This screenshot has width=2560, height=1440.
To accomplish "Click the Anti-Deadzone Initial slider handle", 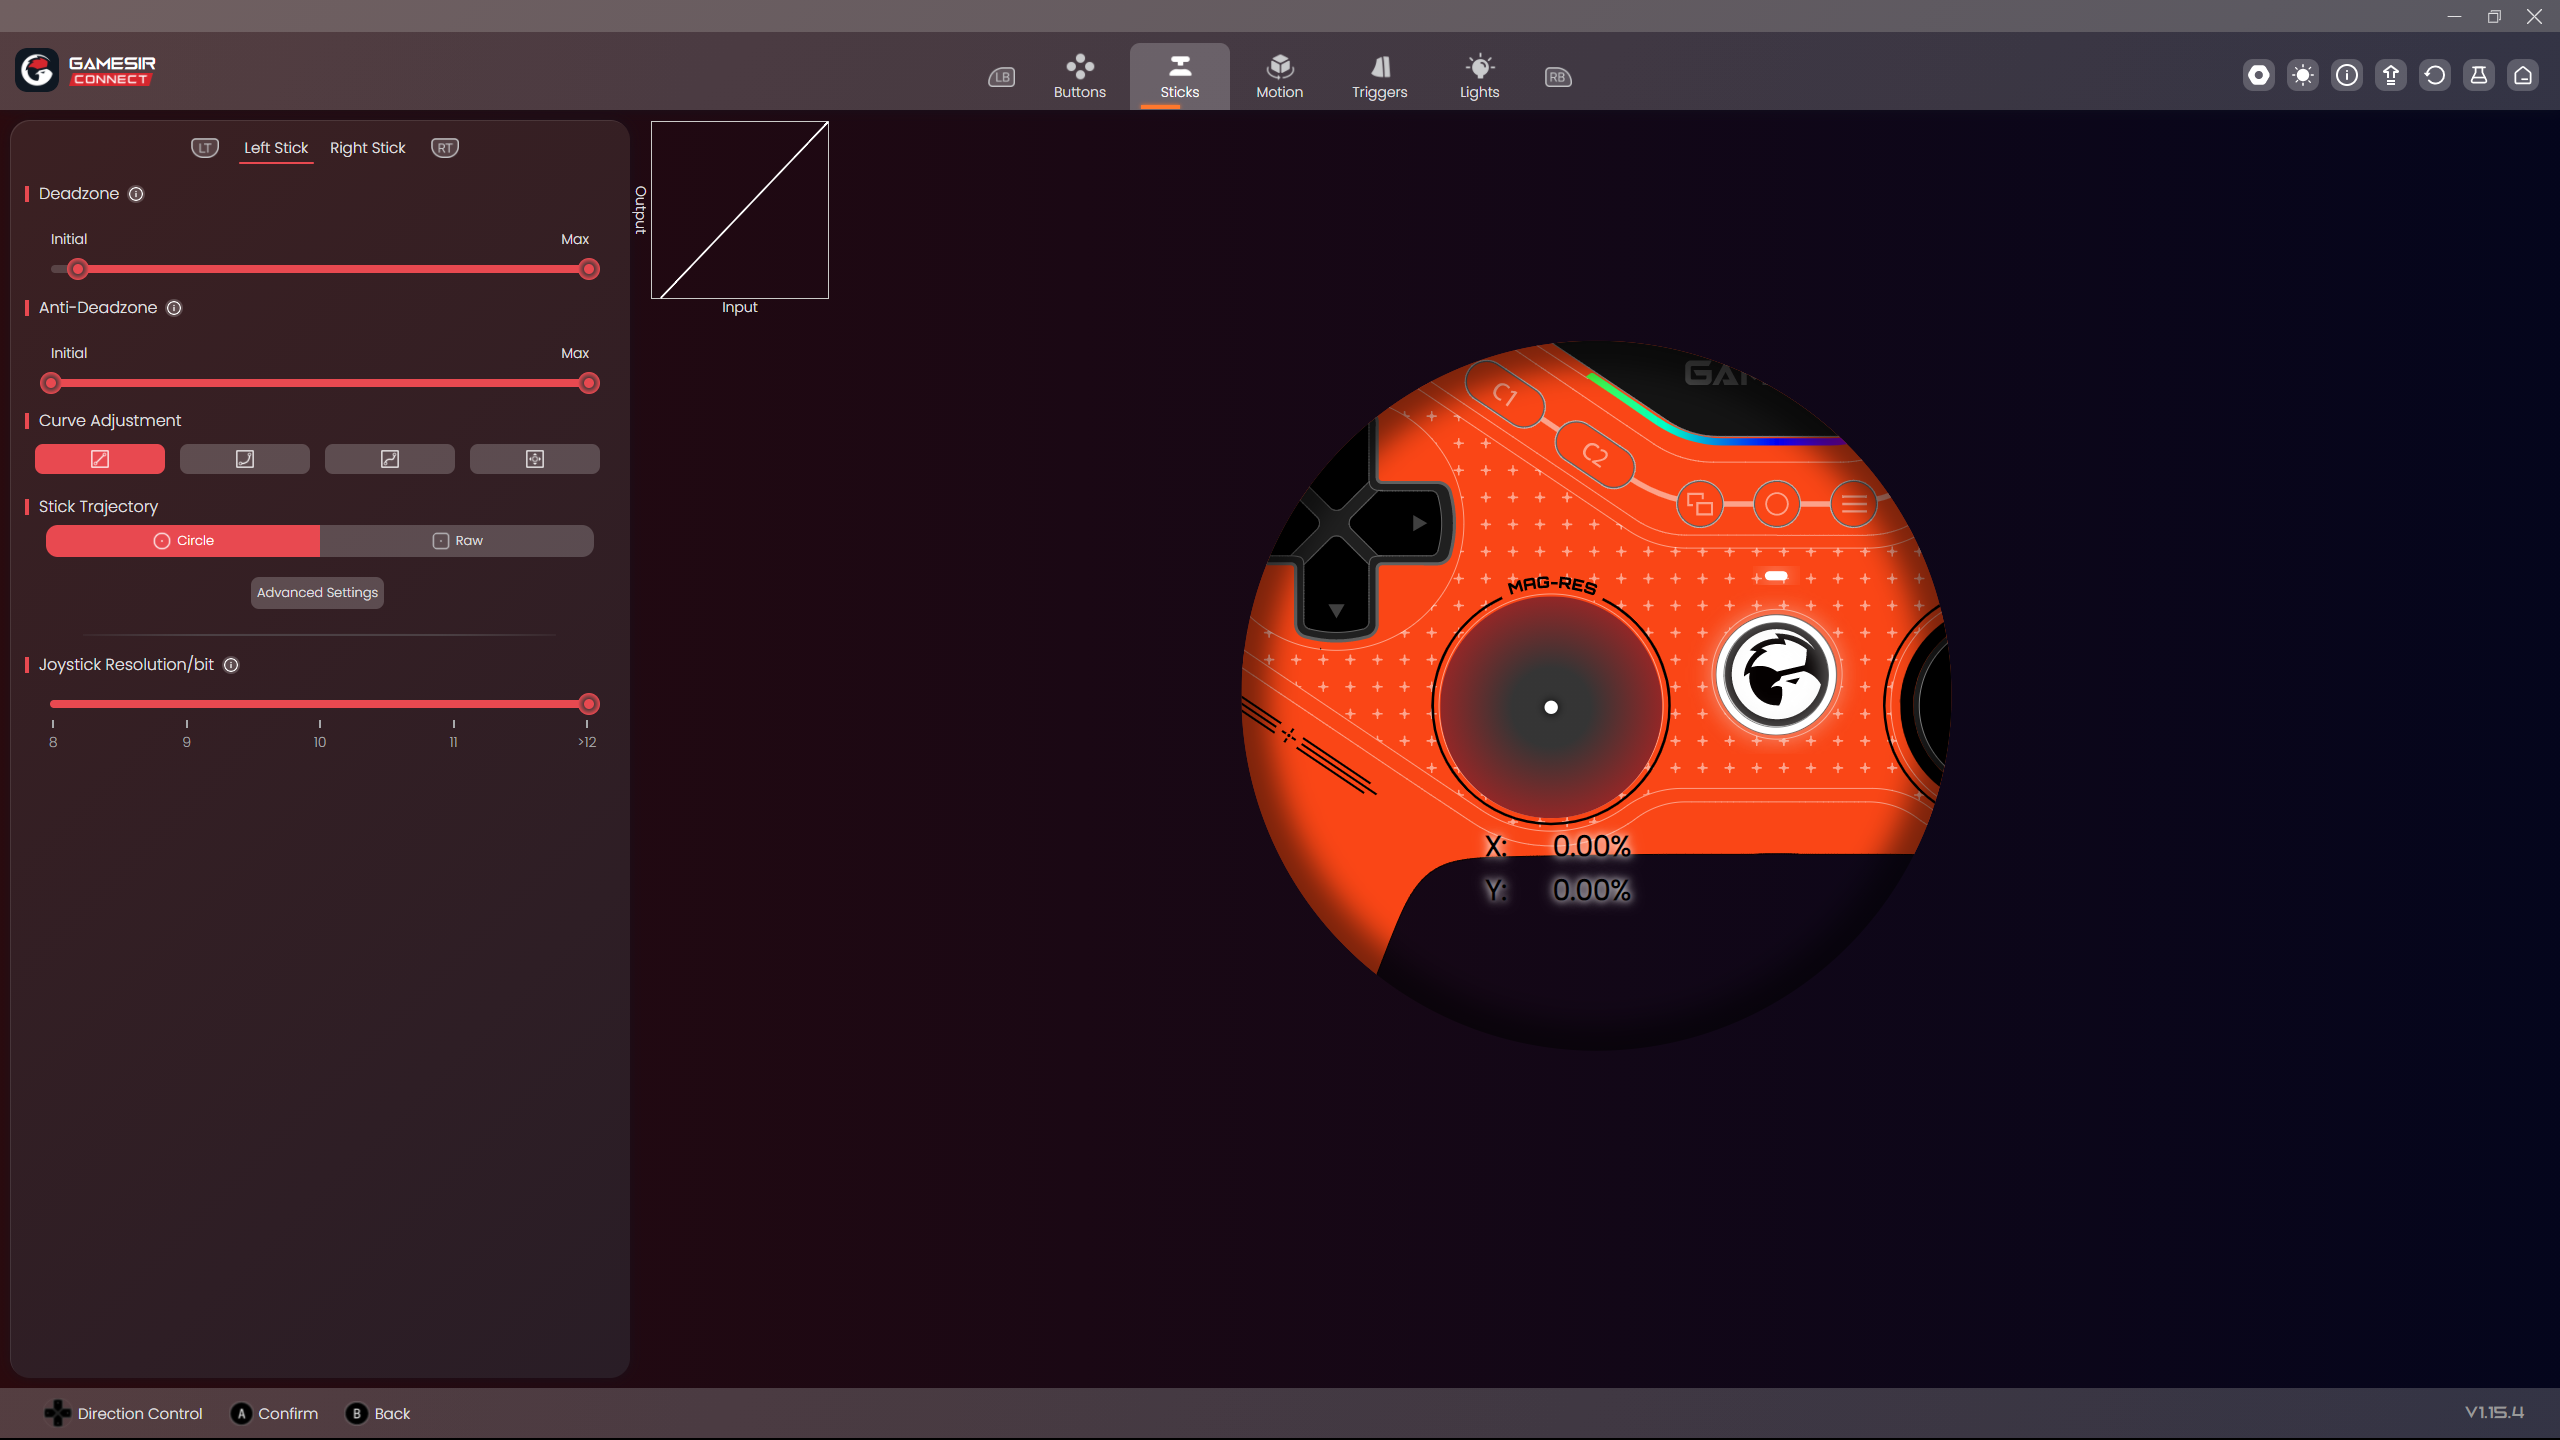I will 51,383.
